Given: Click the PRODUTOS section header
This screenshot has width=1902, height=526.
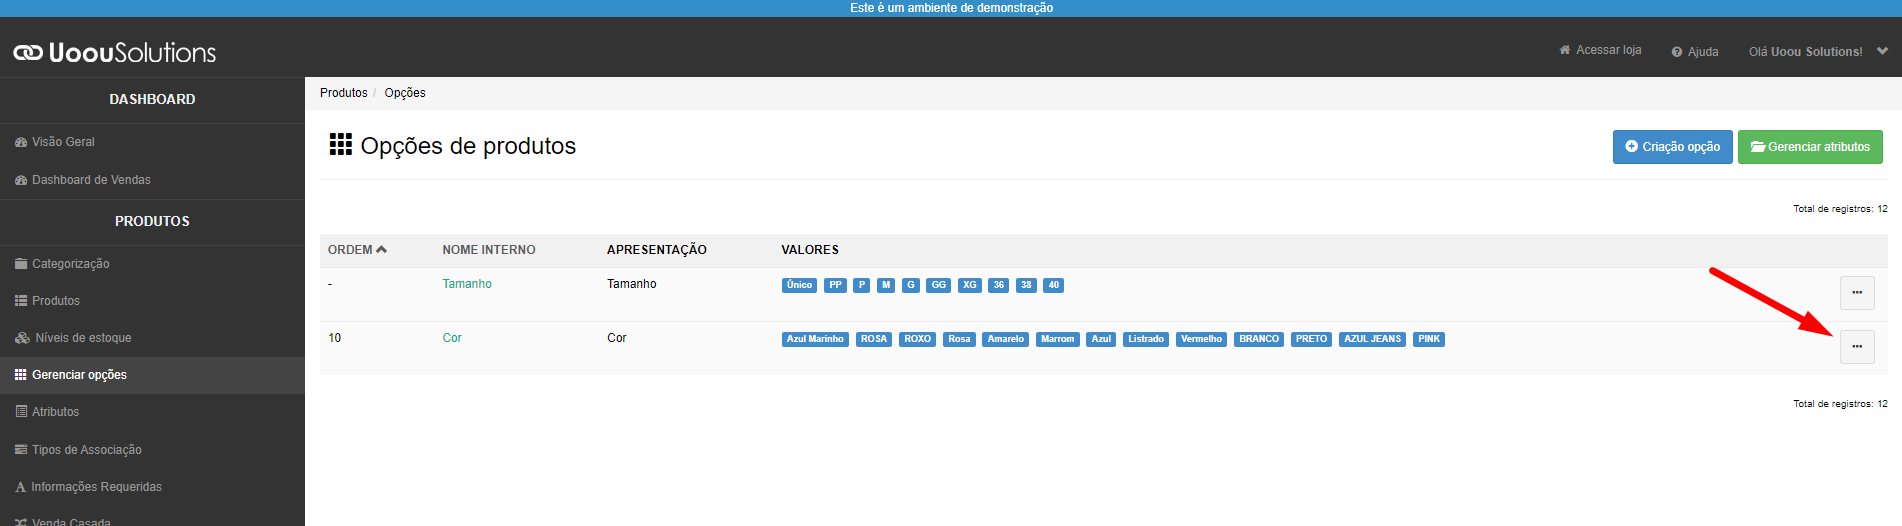Looking at the screenshot, I should point(152,221).
